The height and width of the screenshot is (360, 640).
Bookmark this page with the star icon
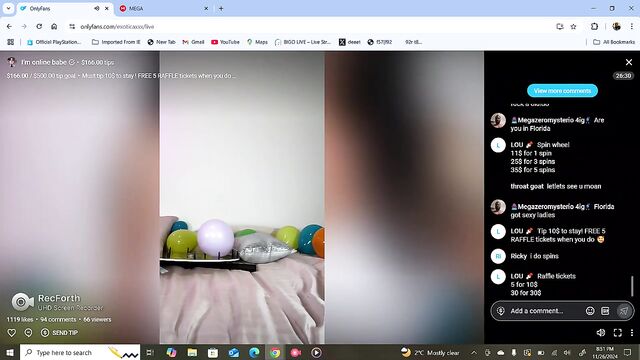pos(573,27)
